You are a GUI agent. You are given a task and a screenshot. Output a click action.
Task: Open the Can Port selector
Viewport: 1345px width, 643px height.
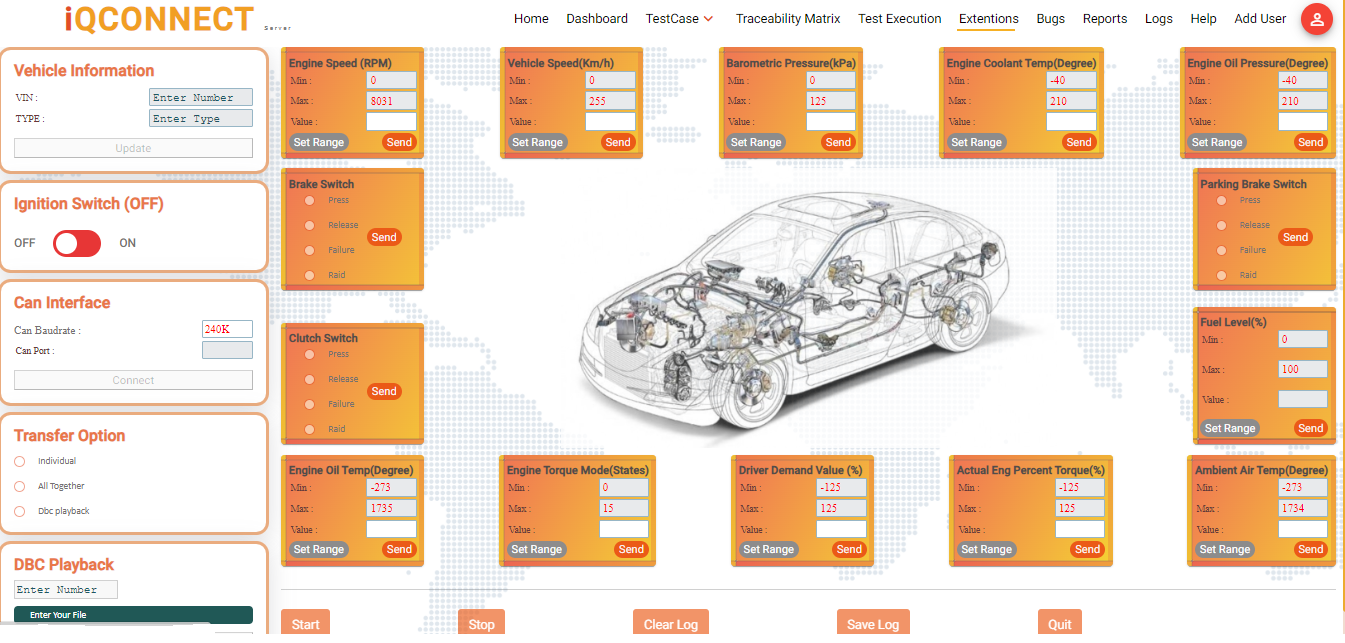point(227,349)
